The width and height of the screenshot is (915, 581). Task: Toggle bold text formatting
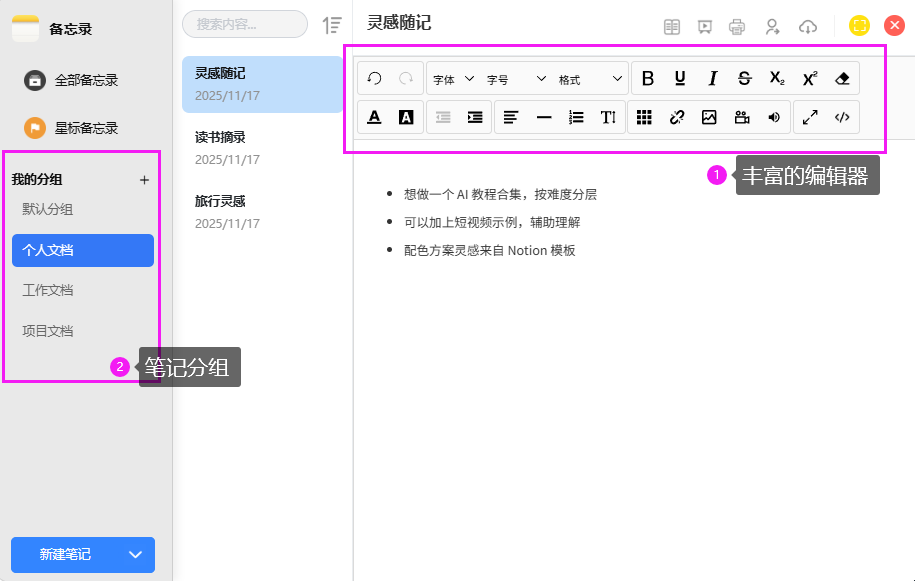pos(648,79)
